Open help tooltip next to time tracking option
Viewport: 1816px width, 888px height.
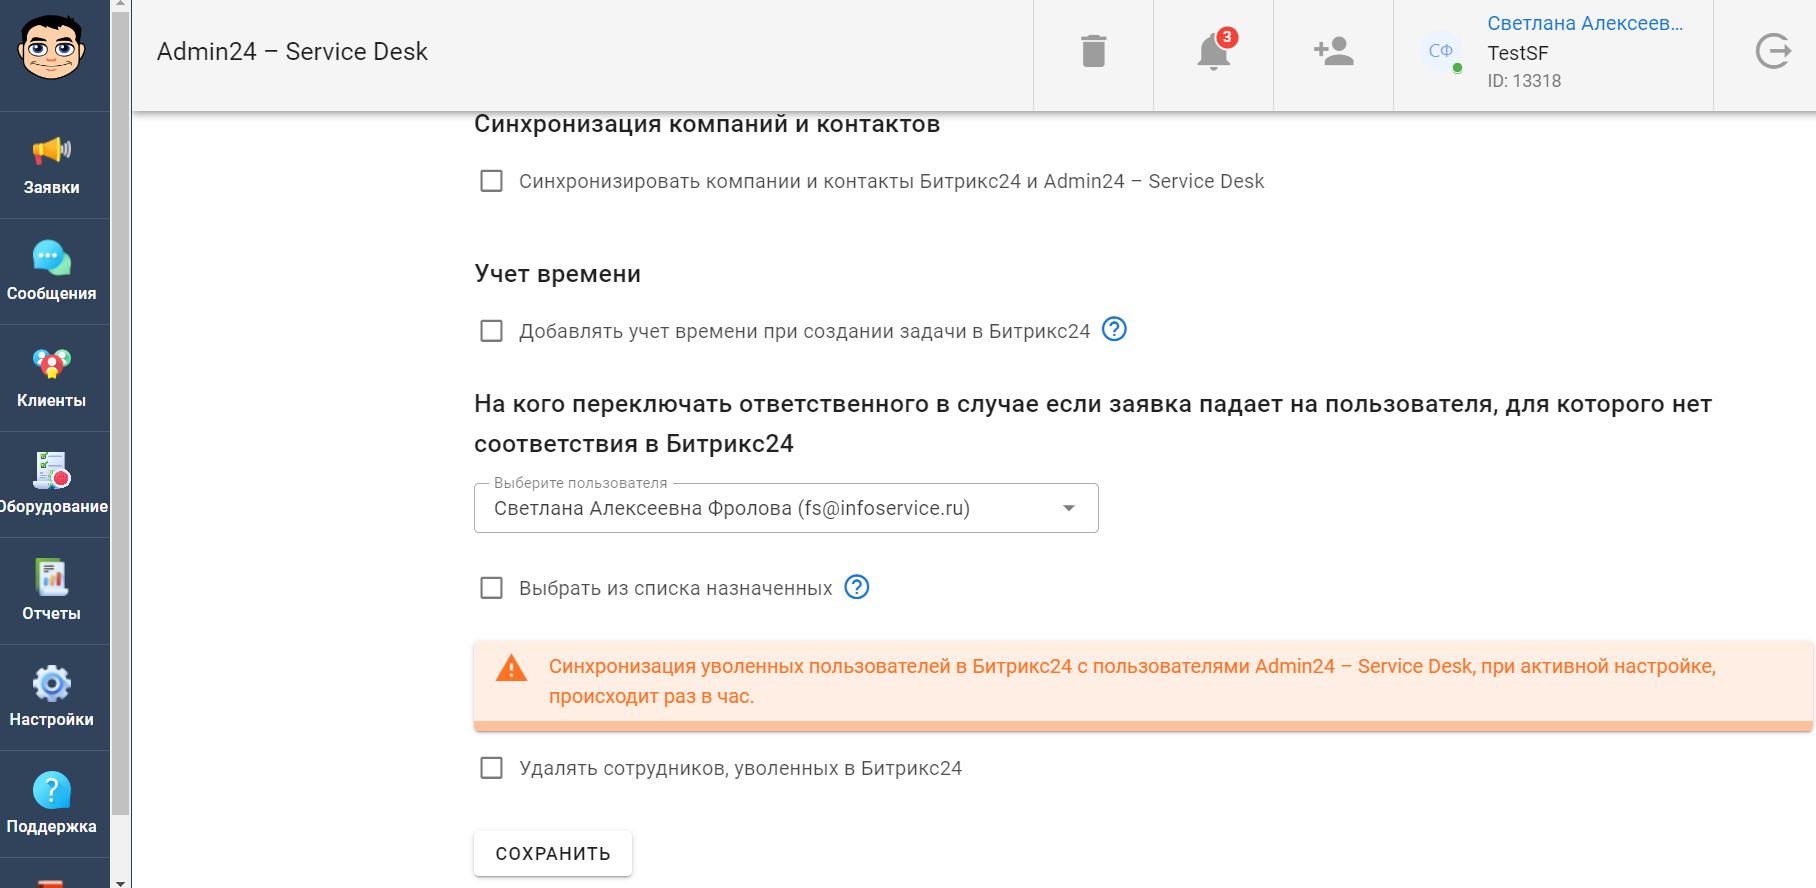pos(1114,329)
